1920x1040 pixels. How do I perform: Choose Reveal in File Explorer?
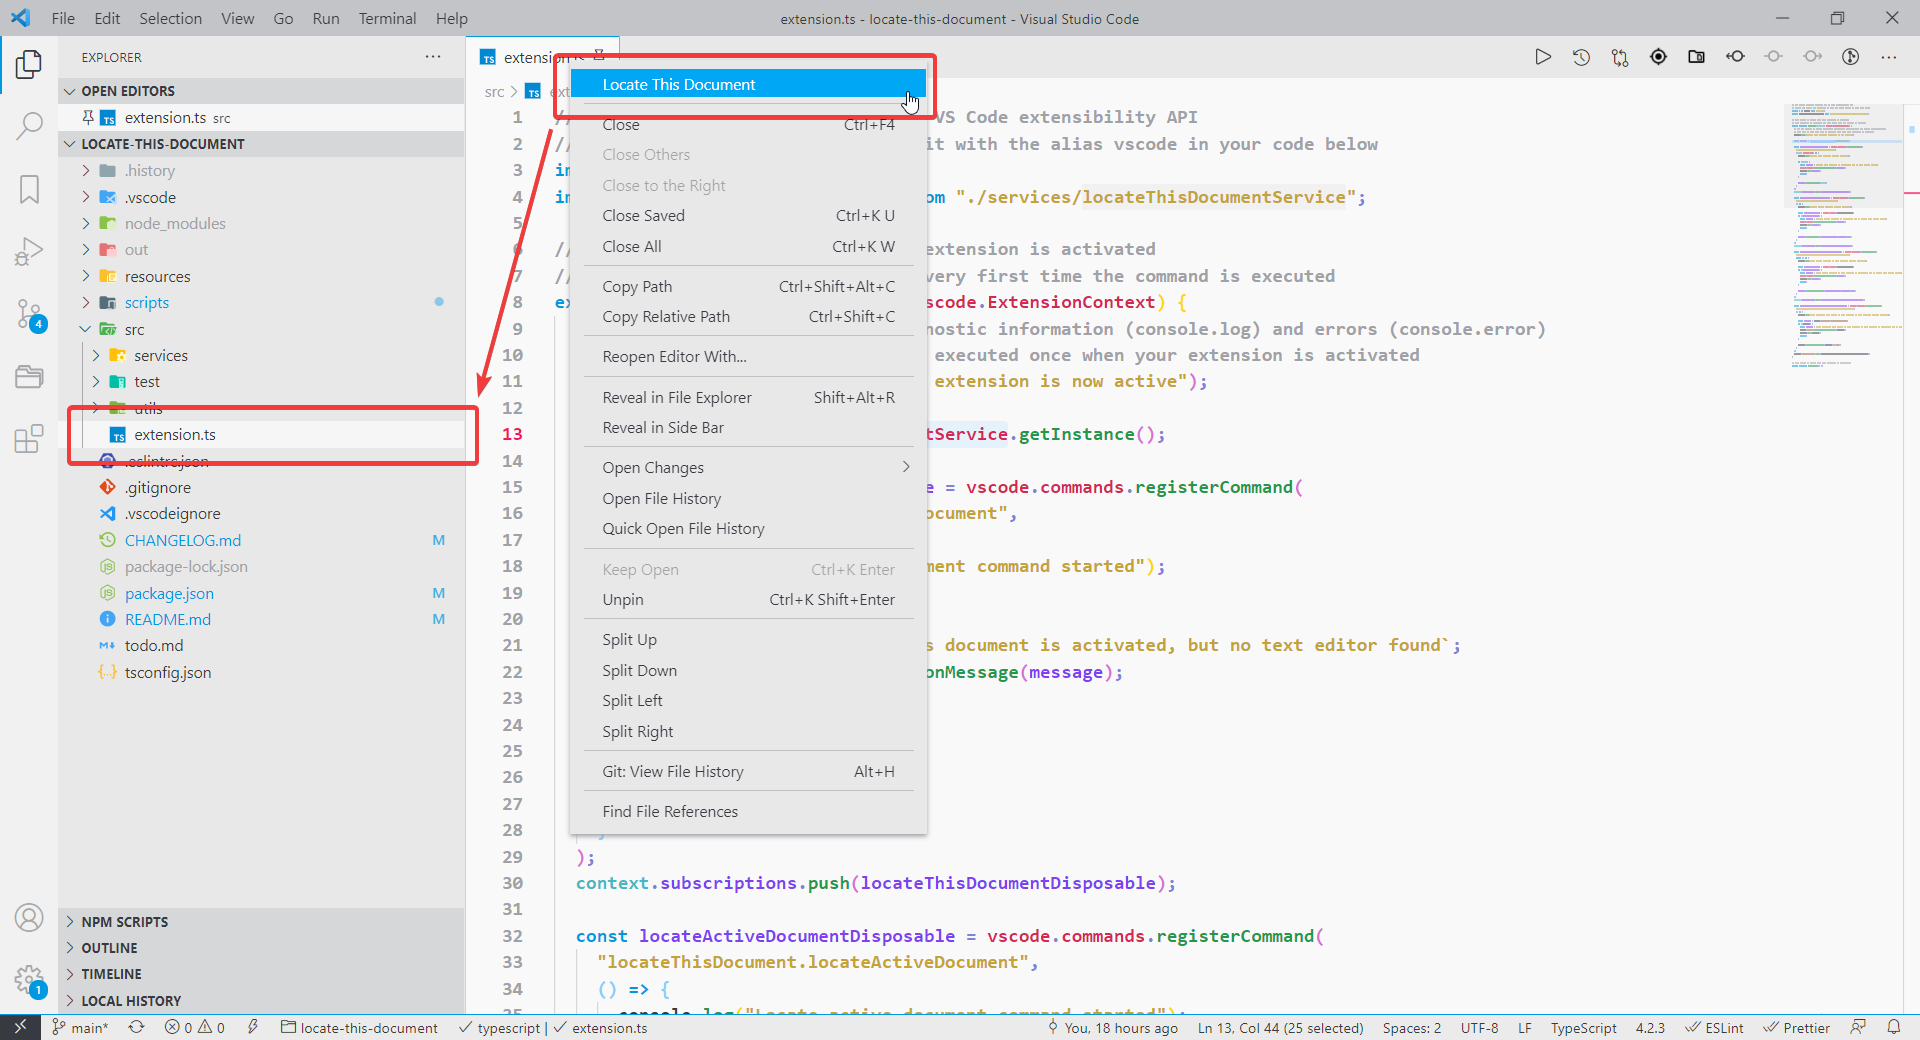(748, 397)
